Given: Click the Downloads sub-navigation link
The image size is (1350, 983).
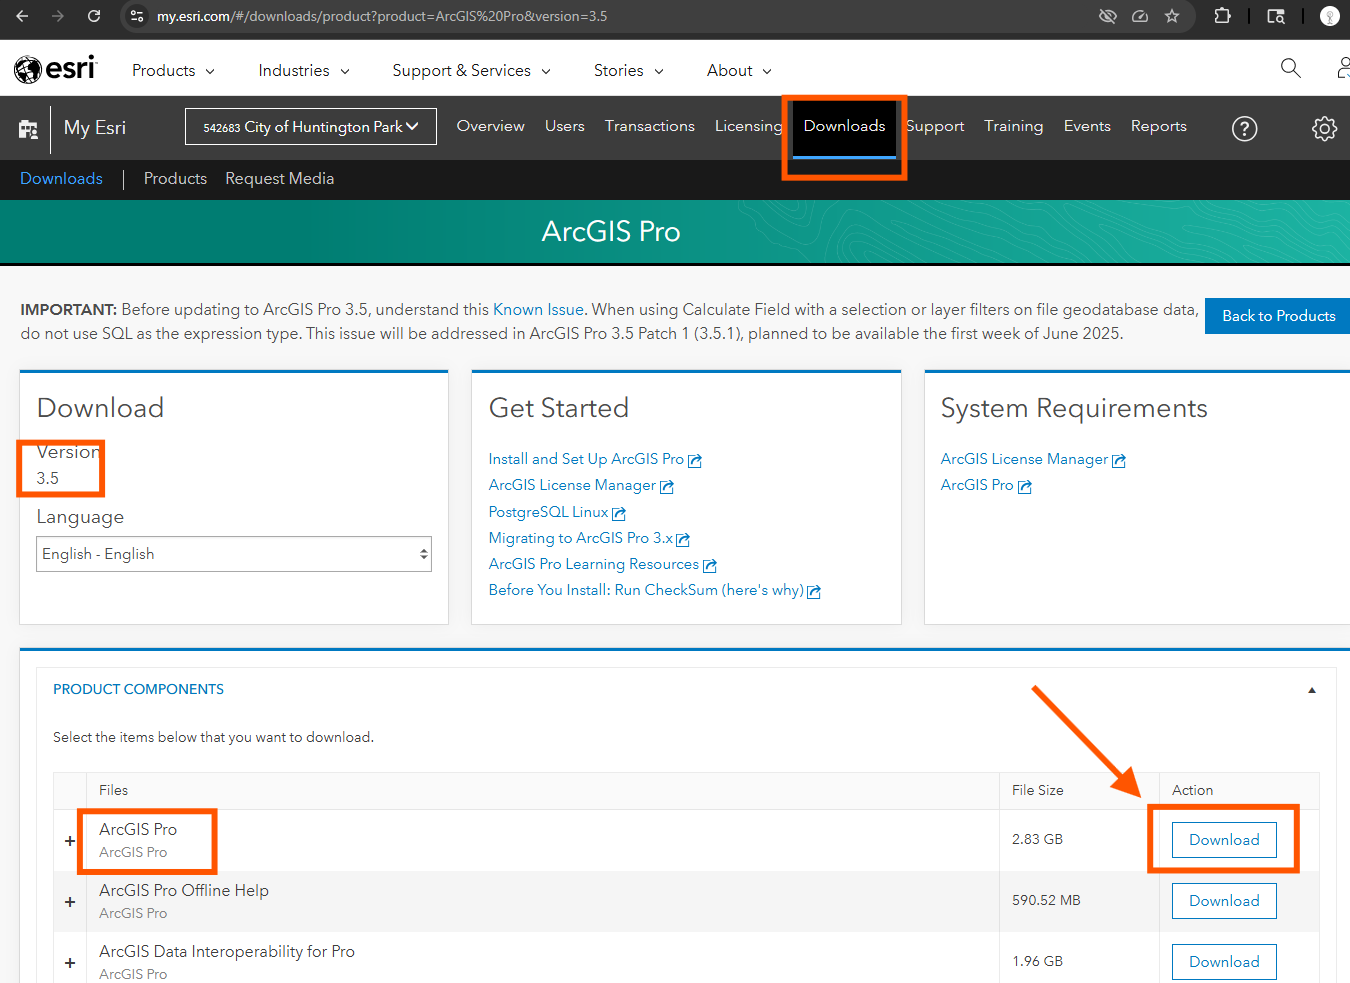Looking at the screenshot, I should click(61, 178).
